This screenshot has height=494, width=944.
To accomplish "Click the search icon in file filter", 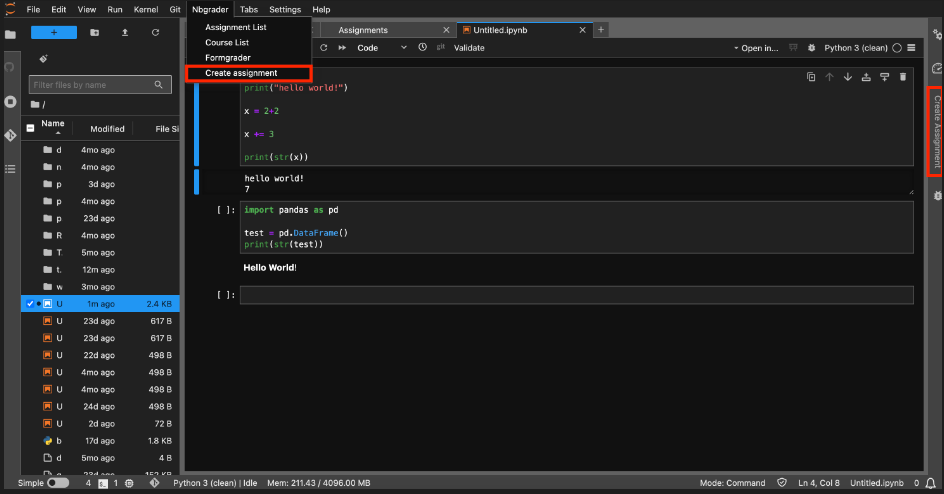I will coord(158,85).
